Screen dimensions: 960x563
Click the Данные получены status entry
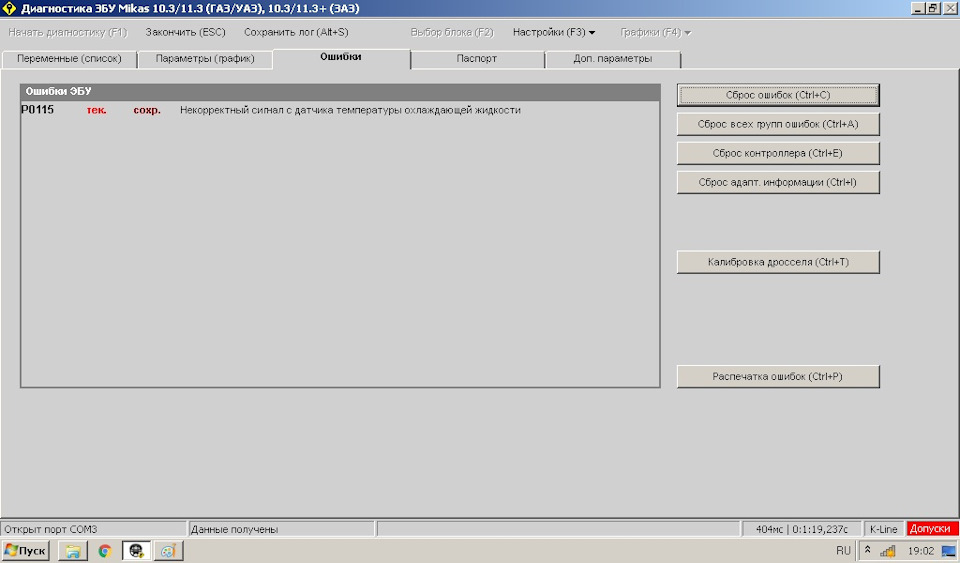(281, 529)
